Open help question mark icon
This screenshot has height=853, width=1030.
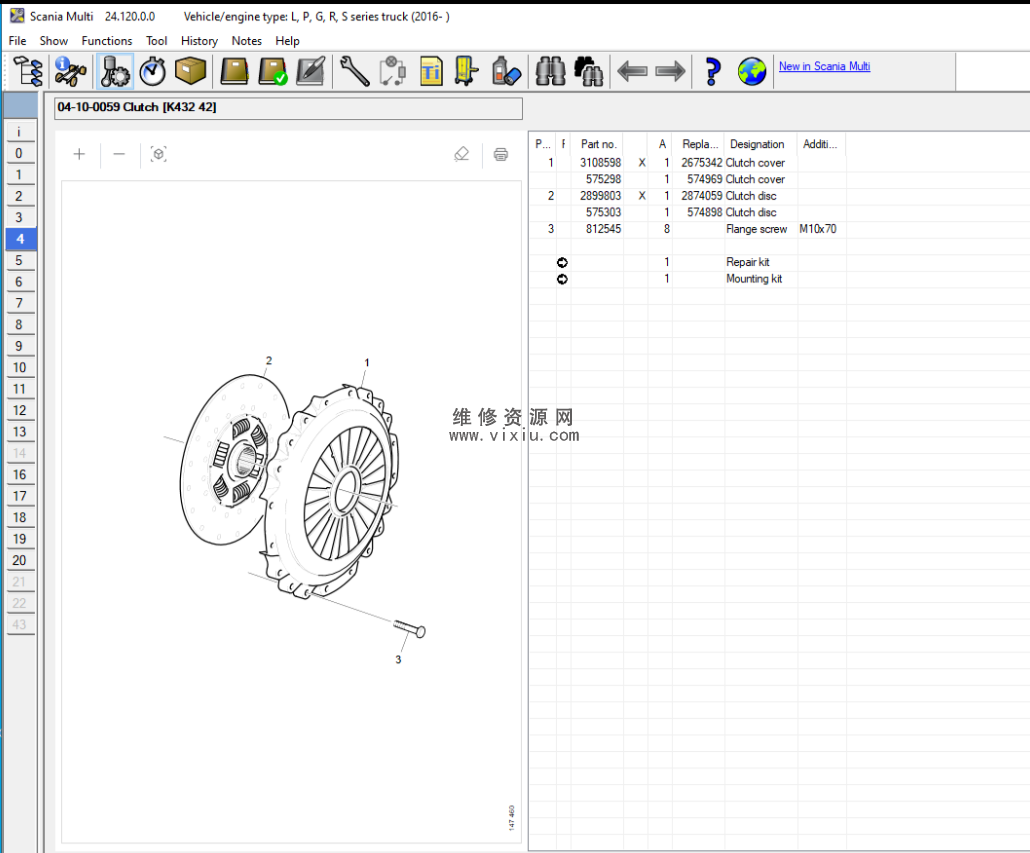(712, 71)
